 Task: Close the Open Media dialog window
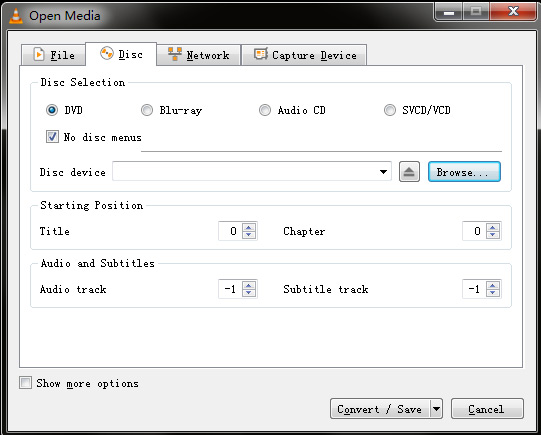pos(513,11)
